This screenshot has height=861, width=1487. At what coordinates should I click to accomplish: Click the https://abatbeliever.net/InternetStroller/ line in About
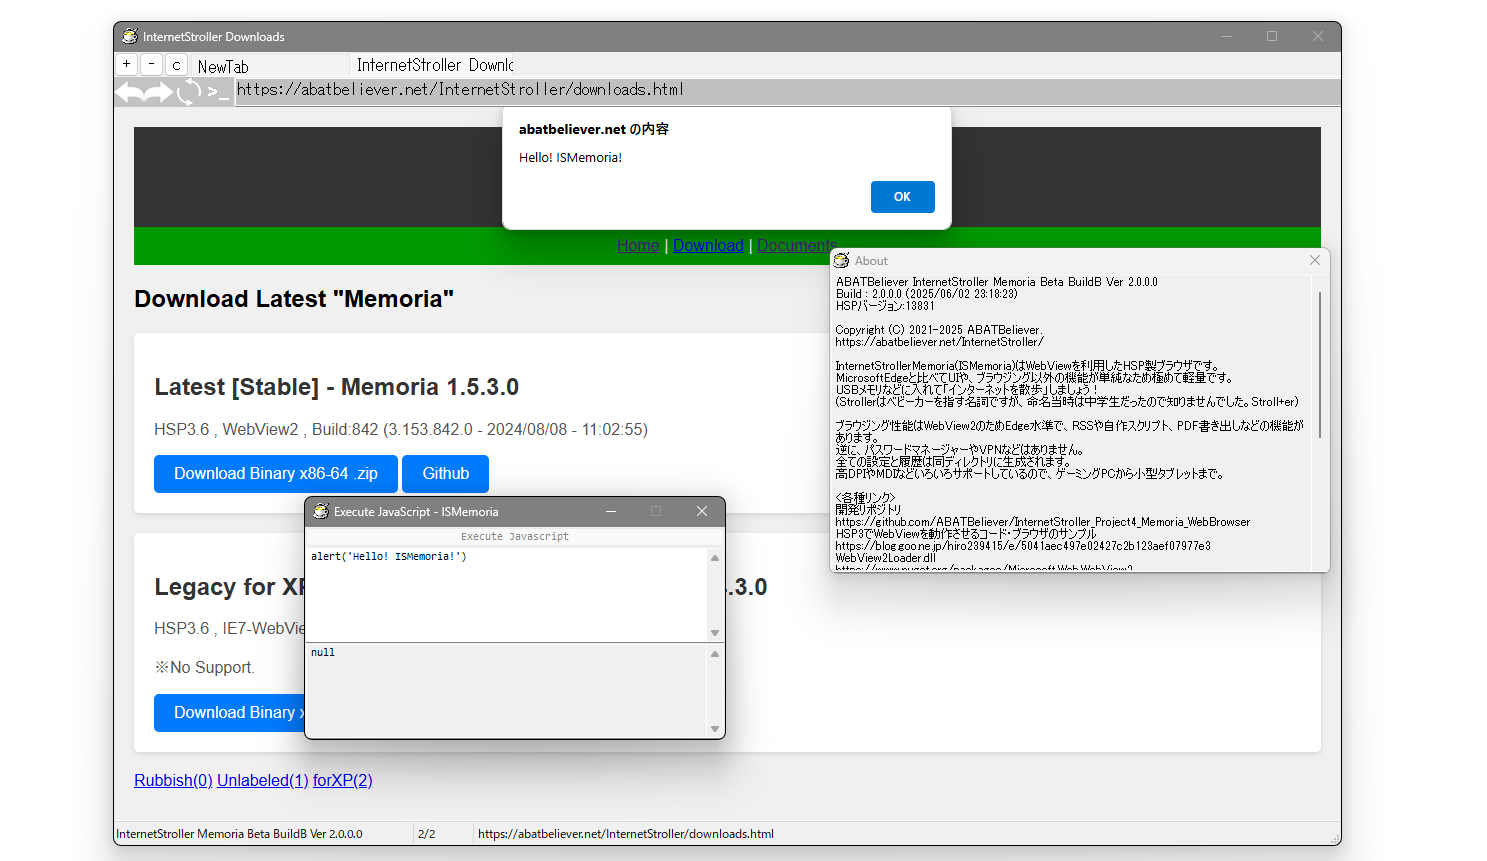click(939, 342)
